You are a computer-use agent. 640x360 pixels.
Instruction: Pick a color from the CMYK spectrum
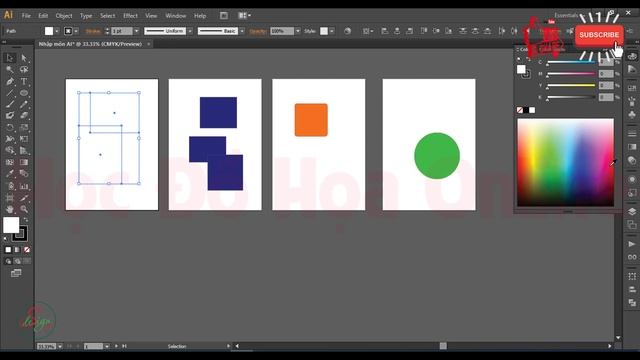pos(565,162)
